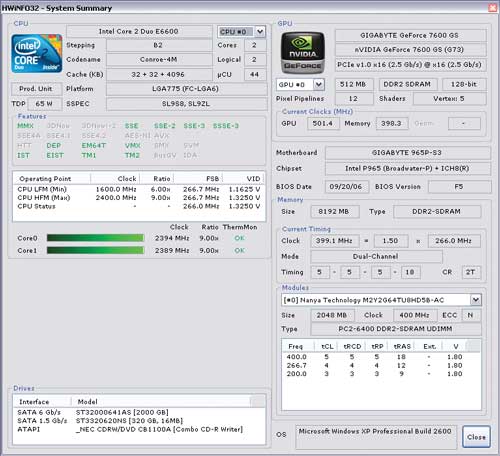The image size is (500, 456).
Task: Click the tRAS column header
Action: tap(402, 346)
